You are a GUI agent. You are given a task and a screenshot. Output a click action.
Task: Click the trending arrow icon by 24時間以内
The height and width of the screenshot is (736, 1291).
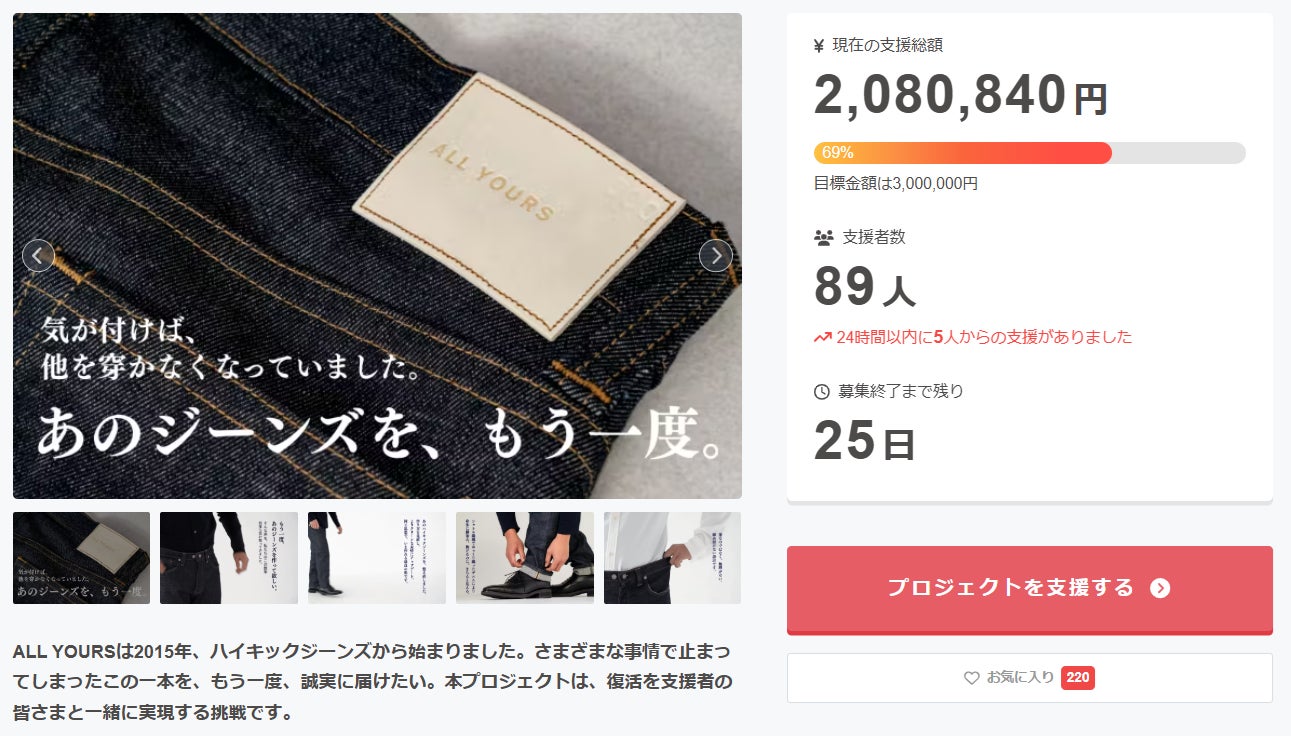[x=823, y=338]
